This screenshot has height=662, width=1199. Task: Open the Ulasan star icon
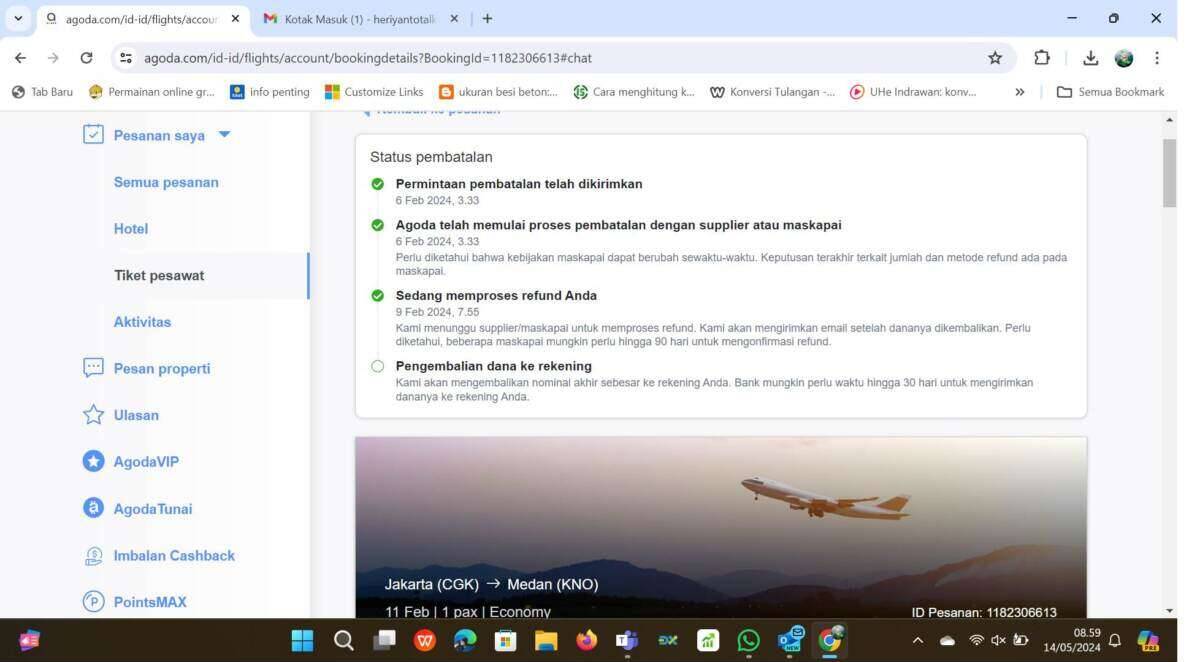click(93, 415)
